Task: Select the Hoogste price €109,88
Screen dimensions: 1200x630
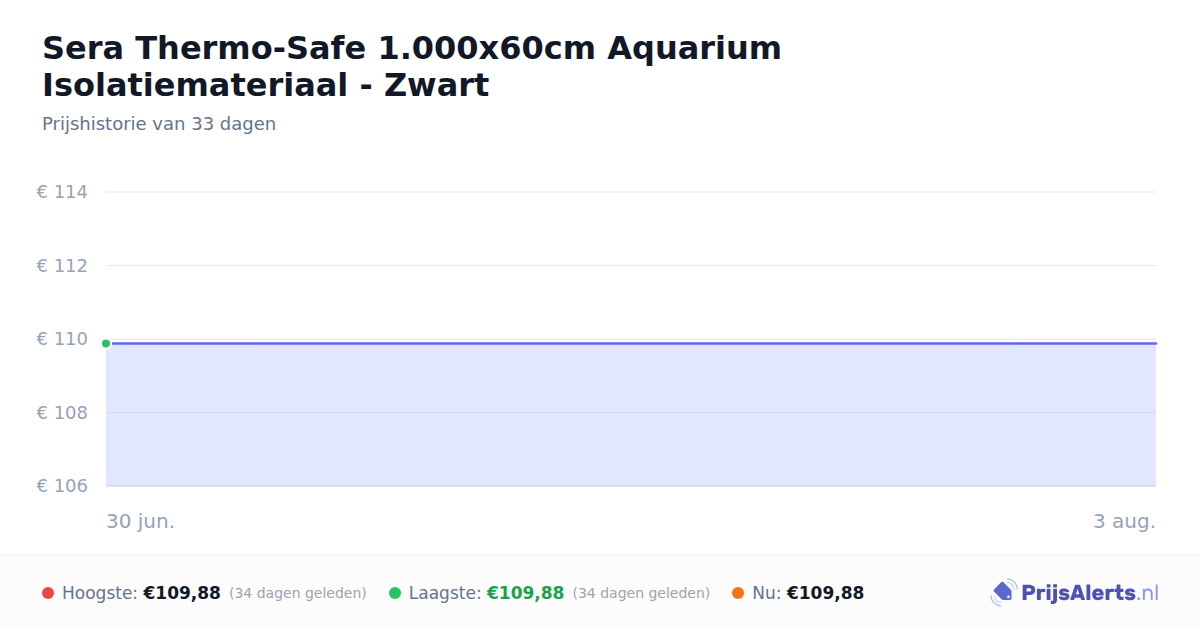Action: pyautogui.click(x=182, y=593)
